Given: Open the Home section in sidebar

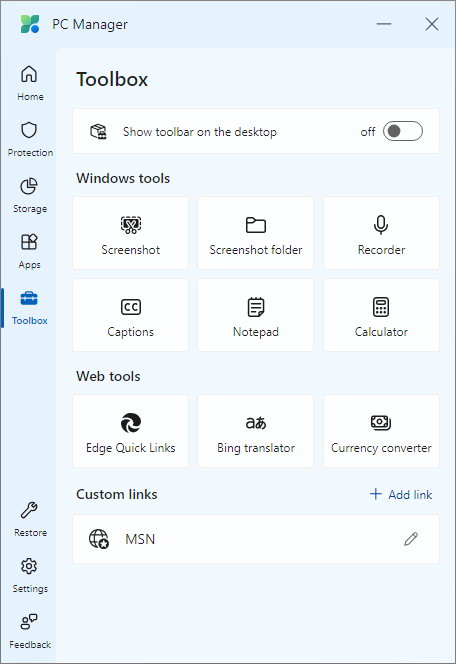Looking at the screenshot, I should tap(29, 83).
